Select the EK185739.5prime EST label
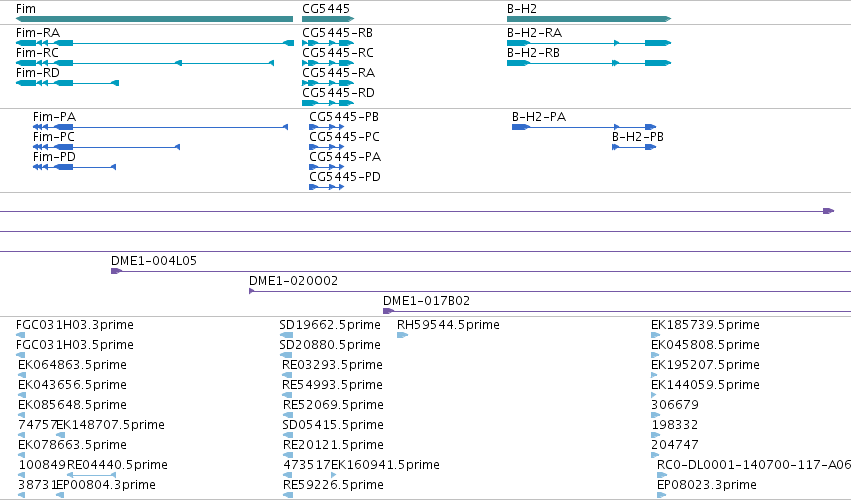The height and width of the screenshot is (500, 851). 705,325
